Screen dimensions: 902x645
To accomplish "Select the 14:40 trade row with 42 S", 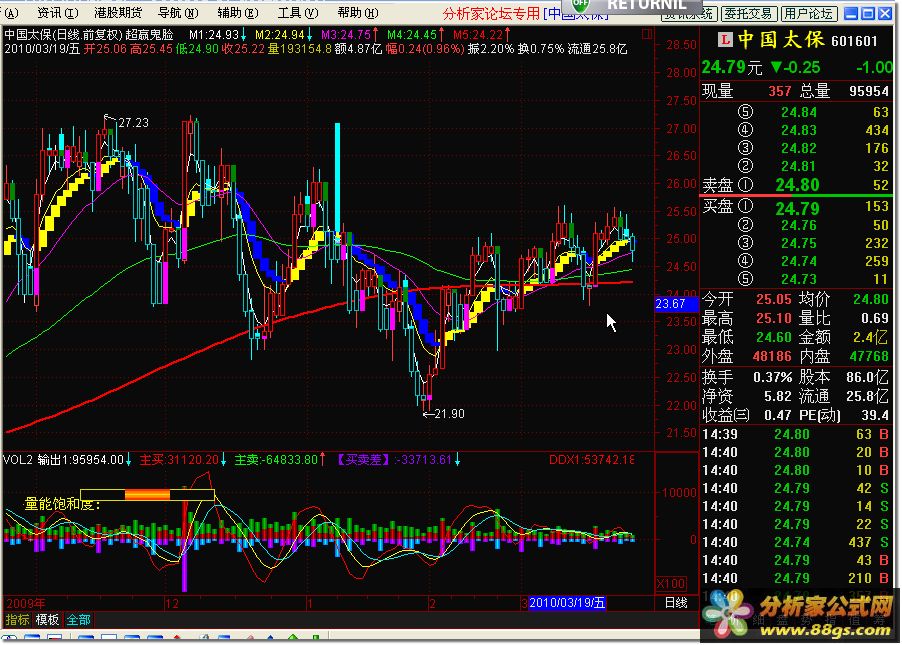I will 795,488.
